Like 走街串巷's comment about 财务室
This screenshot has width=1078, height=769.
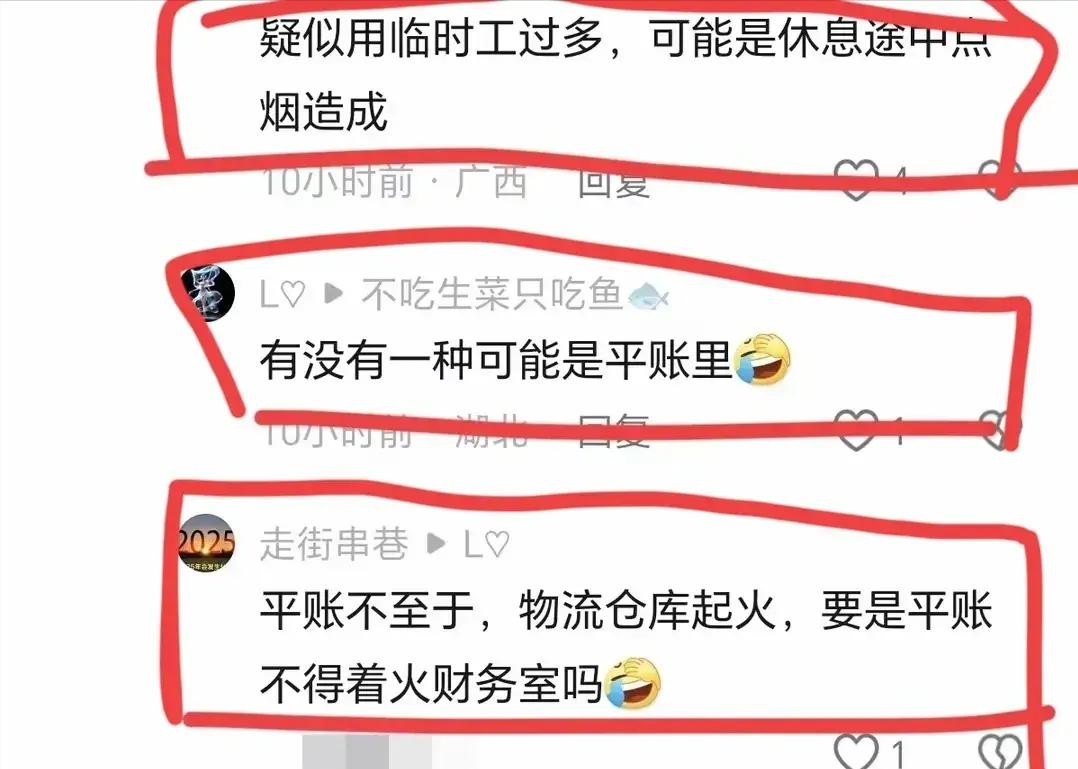coord(855,752)
